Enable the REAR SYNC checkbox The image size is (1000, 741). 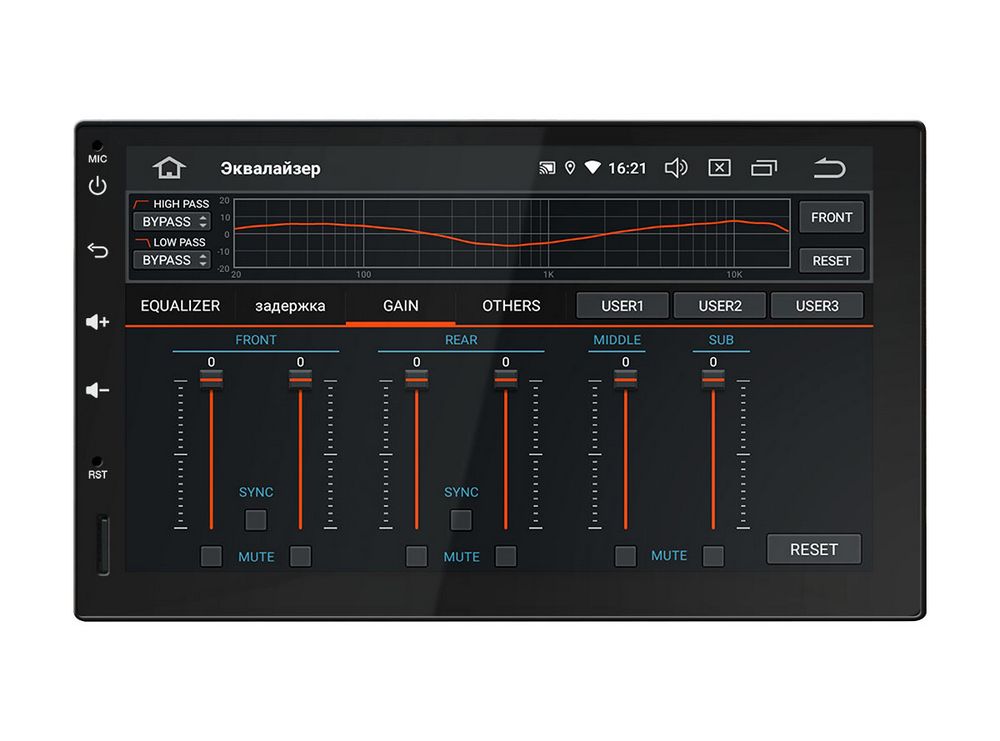pos(461,520)
